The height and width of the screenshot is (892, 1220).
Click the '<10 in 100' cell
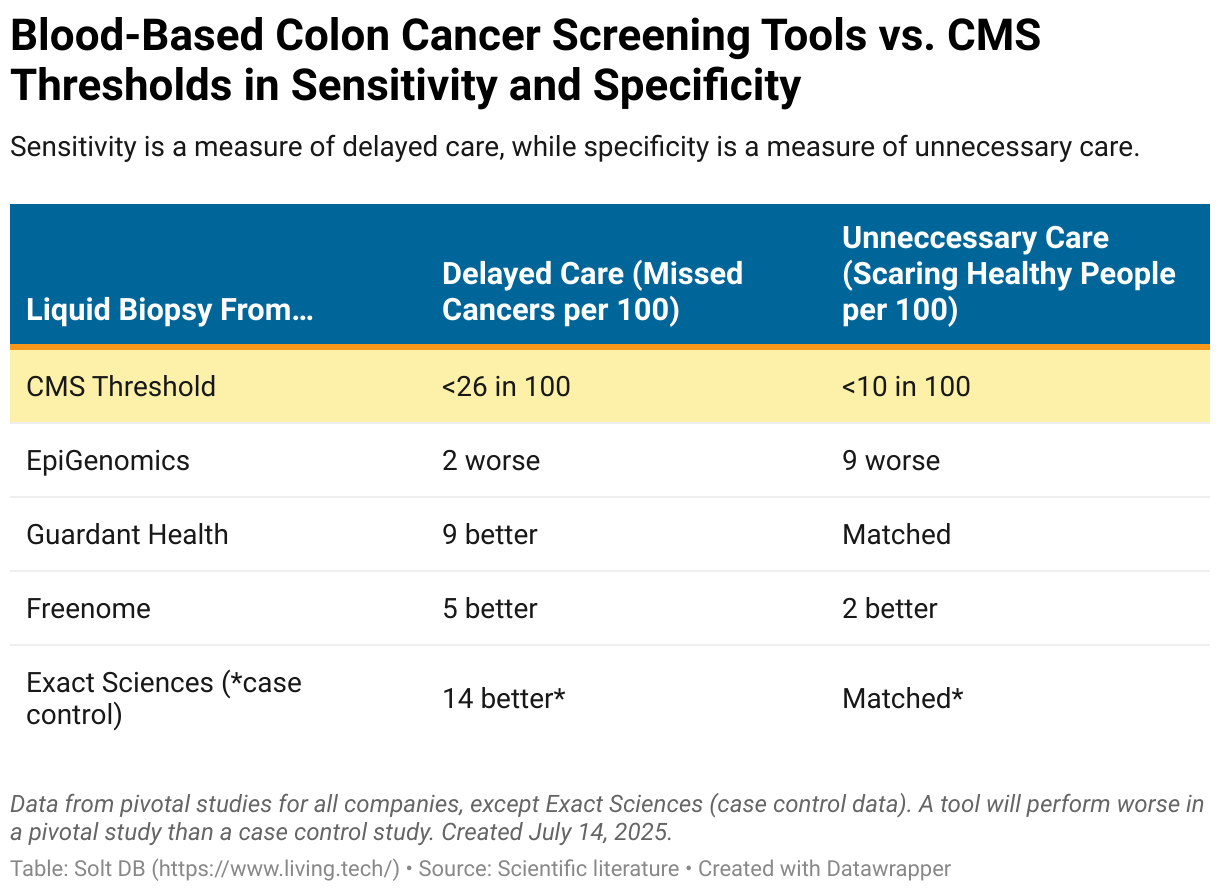[x=906, y=386]
